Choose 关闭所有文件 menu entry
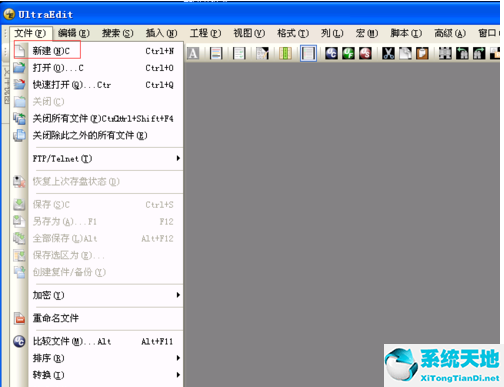504x387 pixels. point(97,119)
